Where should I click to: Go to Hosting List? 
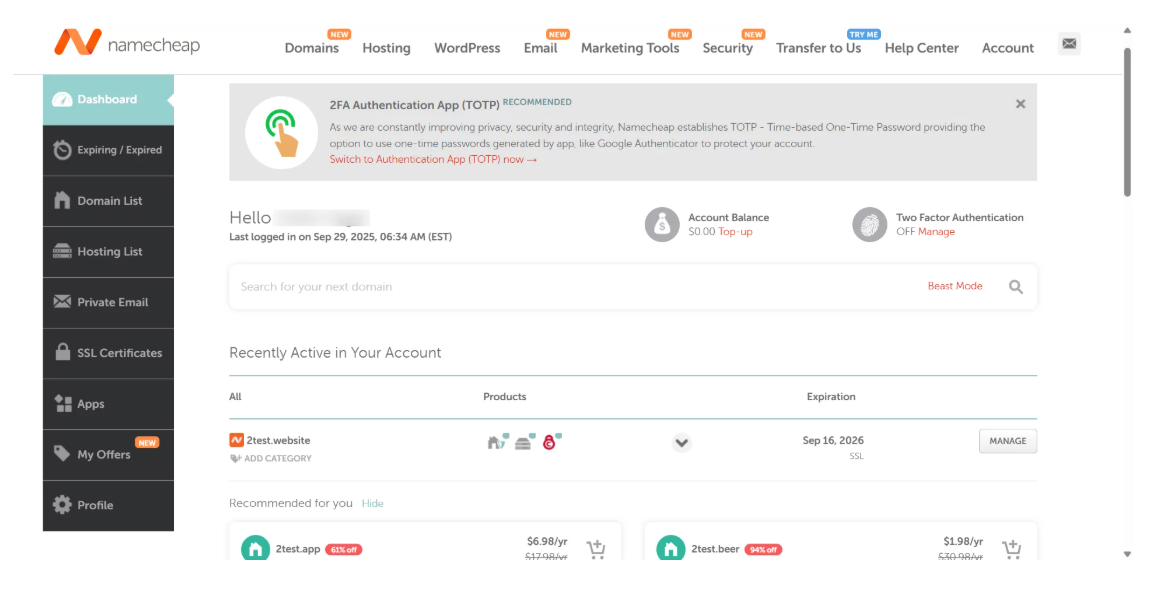[108, 251]
